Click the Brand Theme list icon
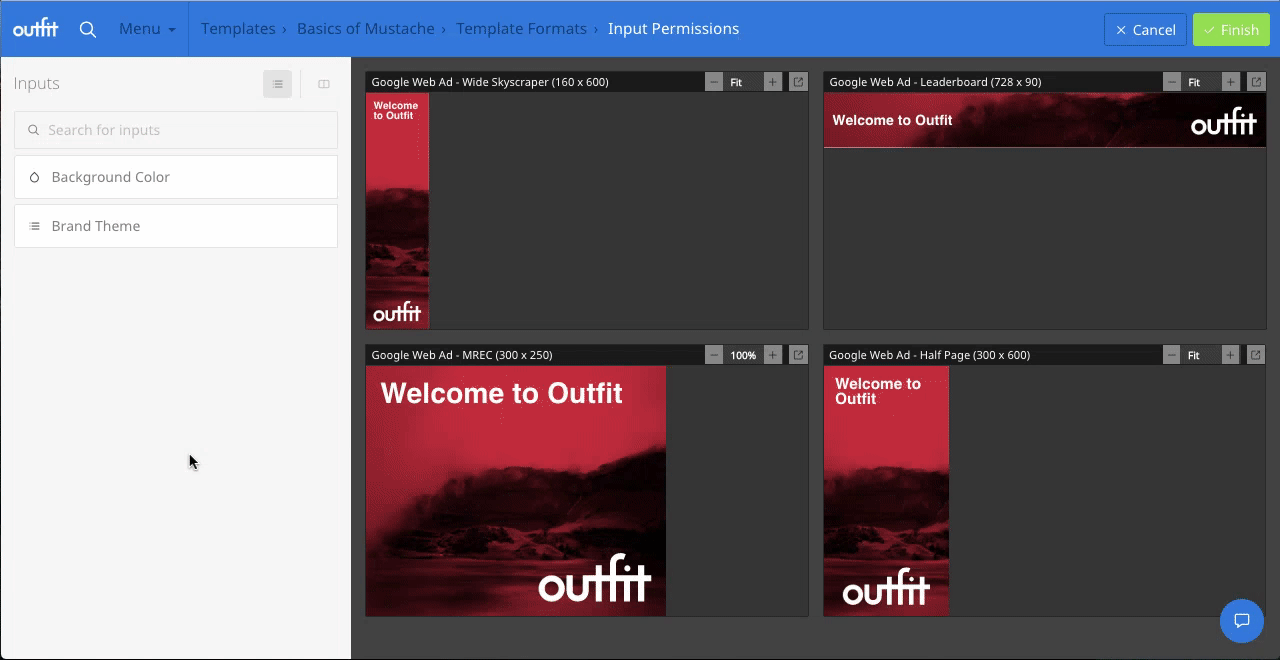This screenshot has width=1280, height=660. [x=34, y=226]
